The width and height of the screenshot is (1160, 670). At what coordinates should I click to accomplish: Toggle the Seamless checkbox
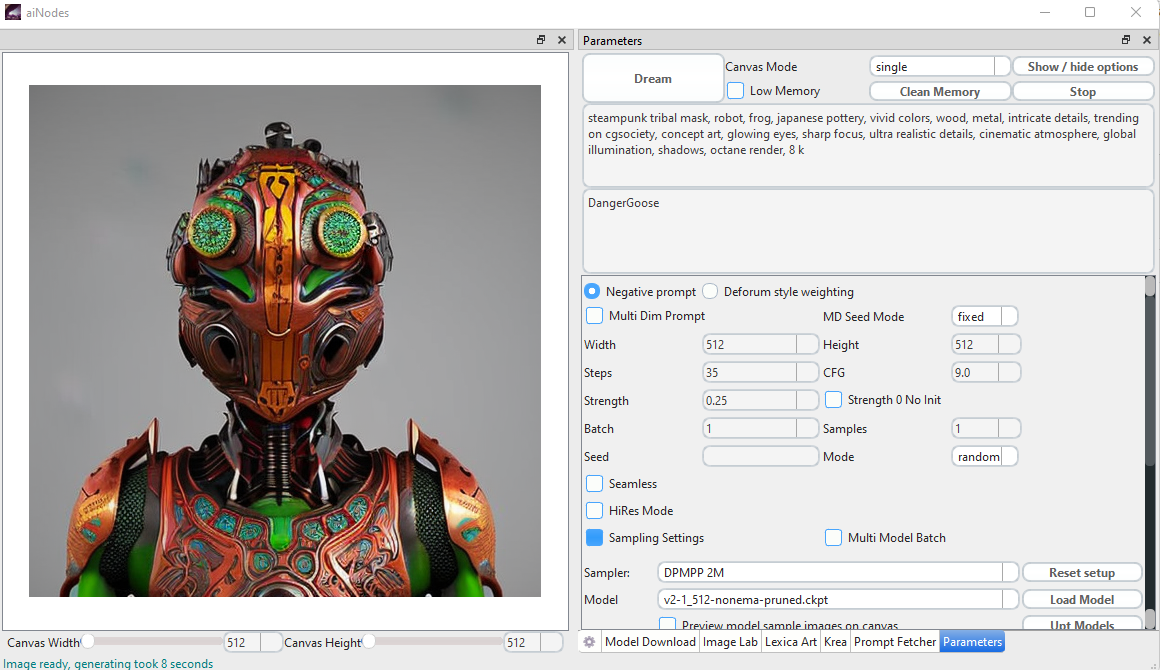[x=594, y=484]
